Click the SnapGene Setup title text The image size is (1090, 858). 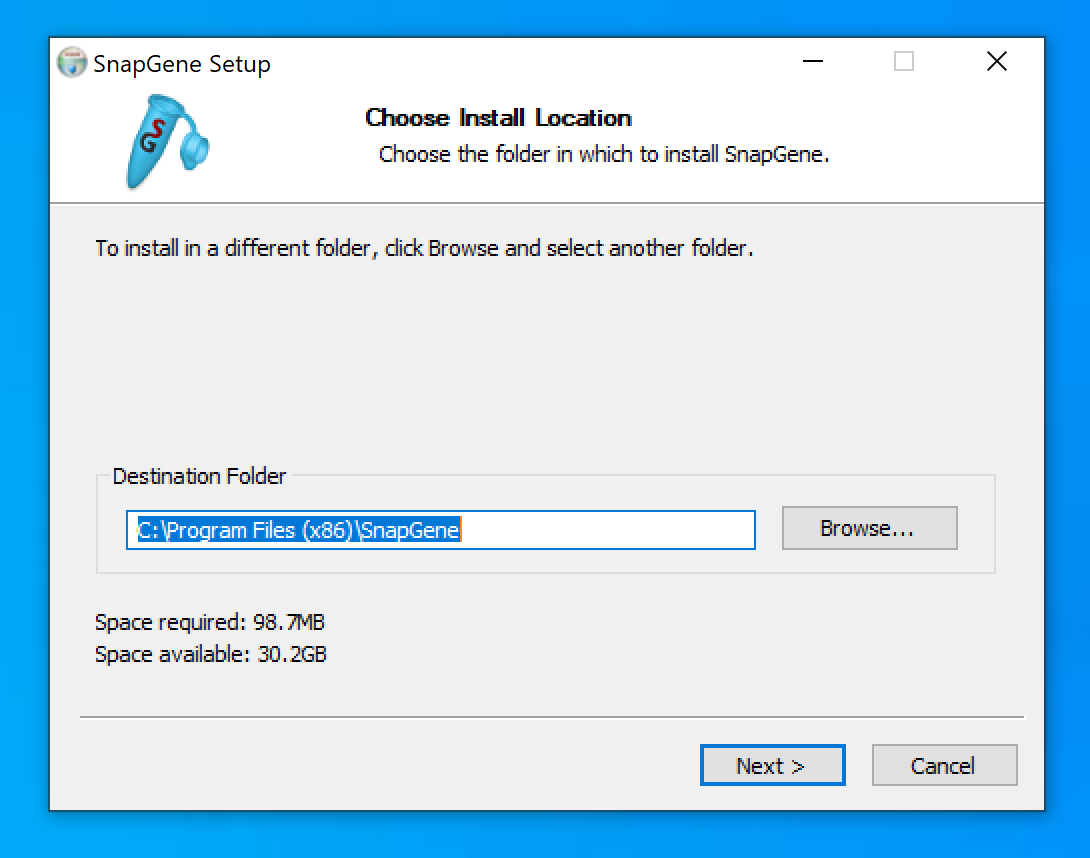click(182, 64)
